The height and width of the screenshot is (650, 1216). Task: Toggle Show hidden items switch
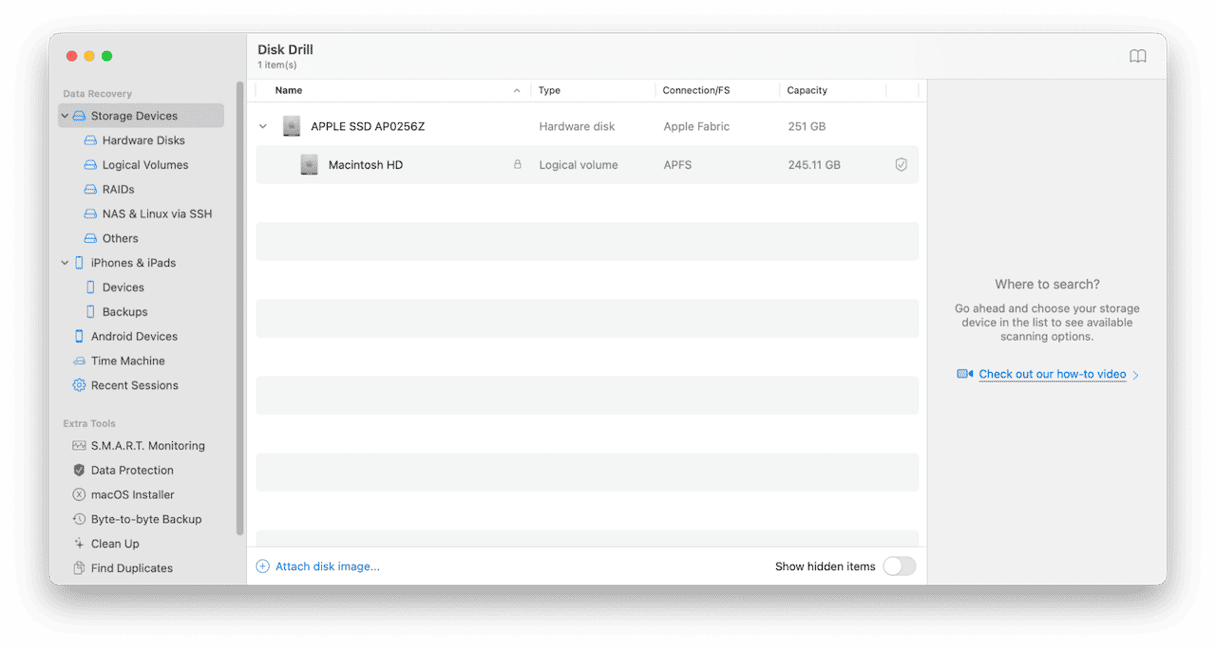point(898,566)
